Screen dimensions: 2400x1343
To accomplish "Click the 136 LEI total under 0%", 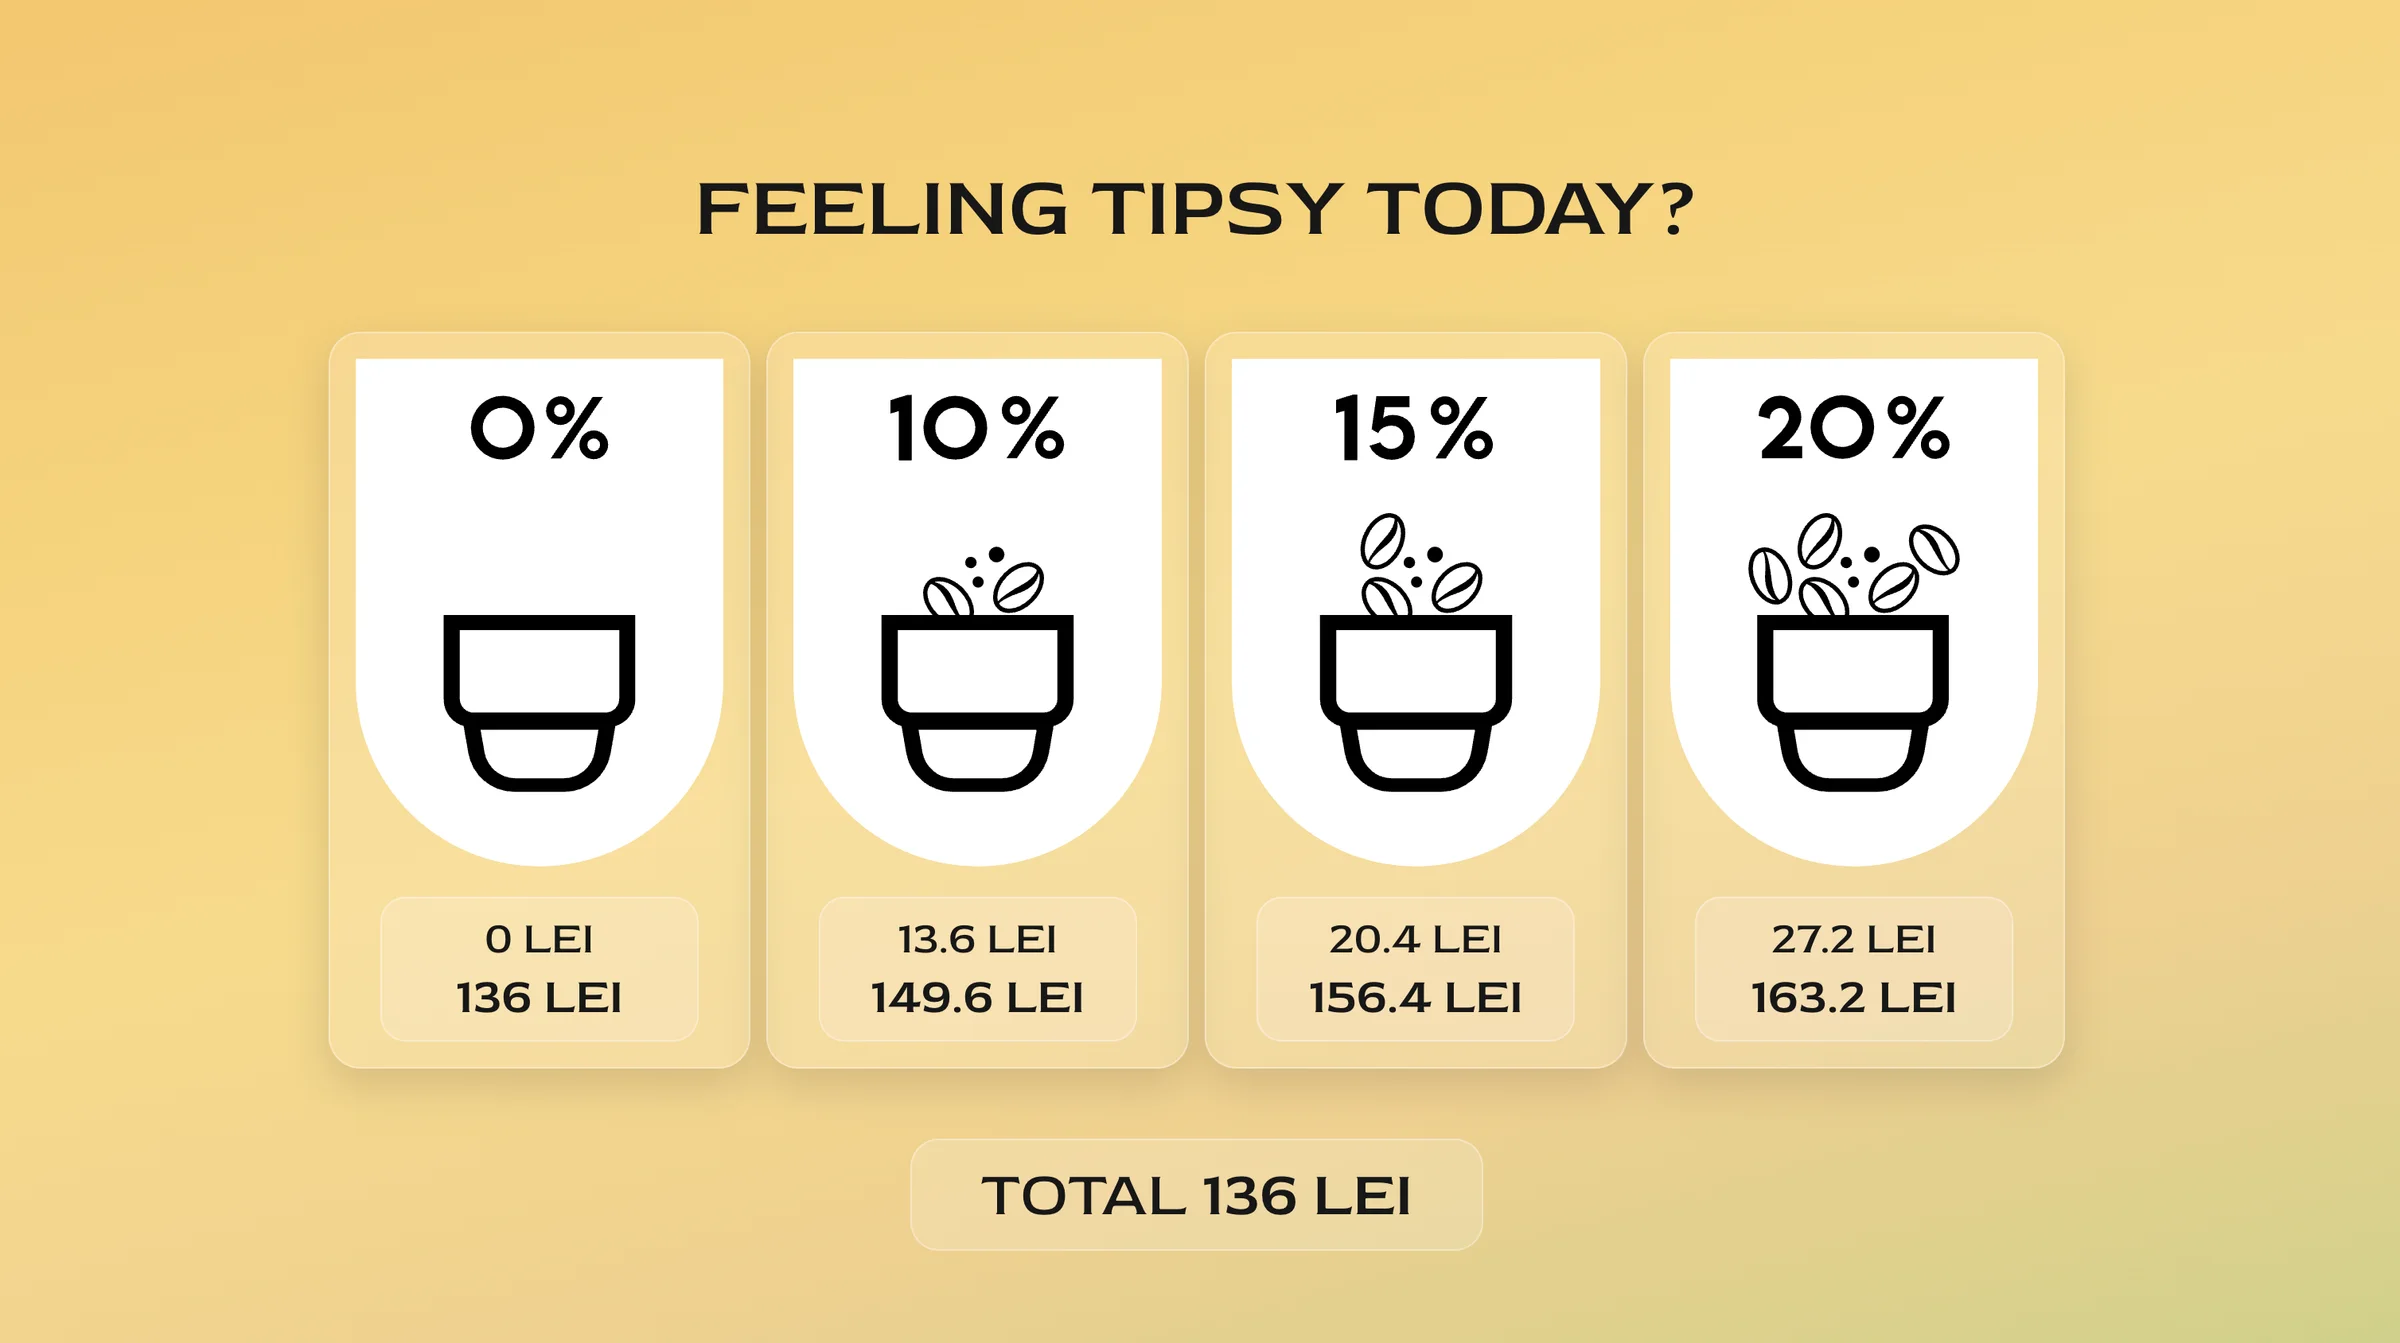I will tap(539, 998).
